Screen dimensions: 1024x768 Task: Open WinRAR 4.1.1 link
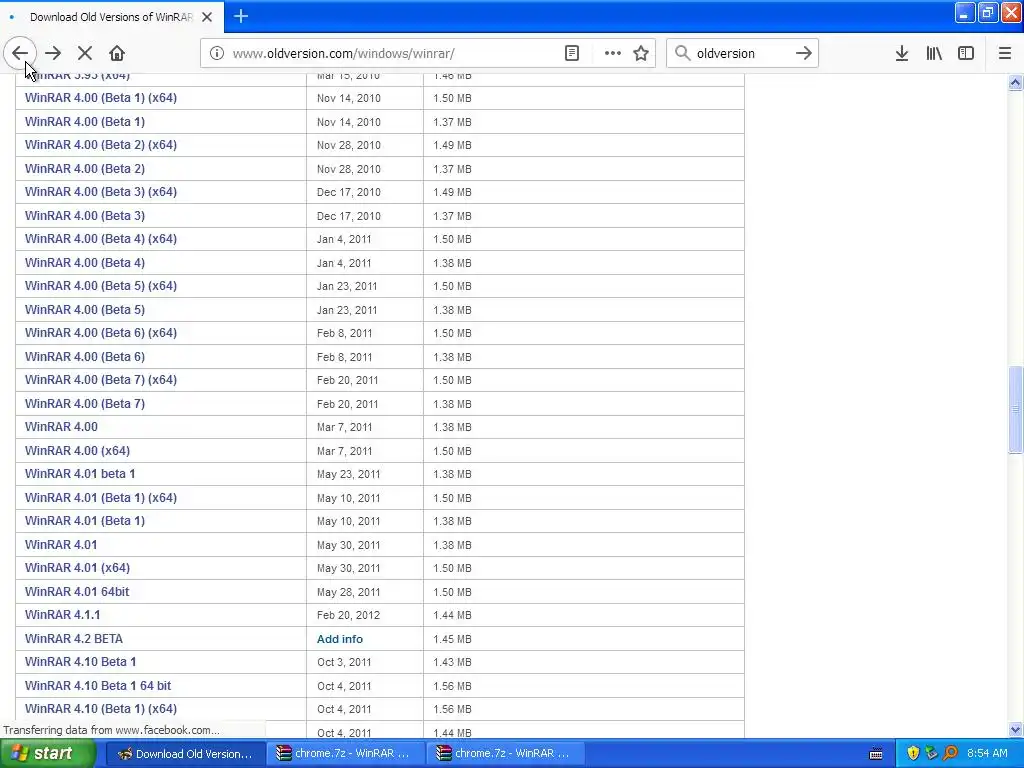(x=63, y=615)
